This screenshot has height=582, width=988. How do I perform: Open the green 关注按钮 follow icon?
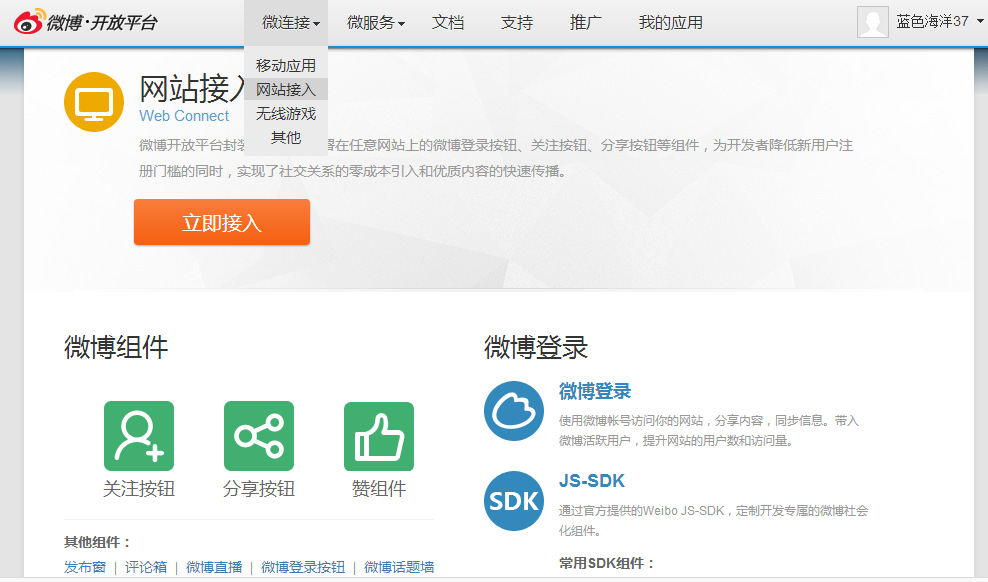tap(139, 436)
